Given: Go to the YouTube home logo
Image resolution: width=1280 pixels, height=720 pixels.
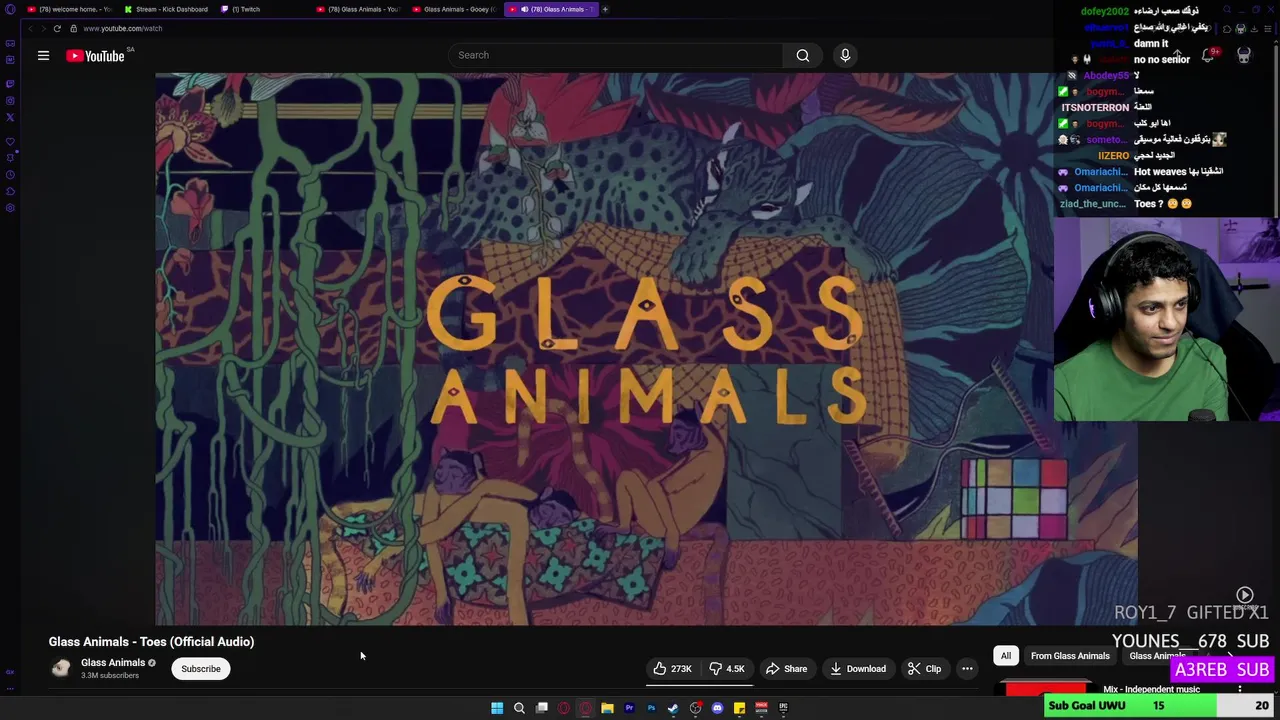Looking at the screenshot, I should [x=96, y=56].
